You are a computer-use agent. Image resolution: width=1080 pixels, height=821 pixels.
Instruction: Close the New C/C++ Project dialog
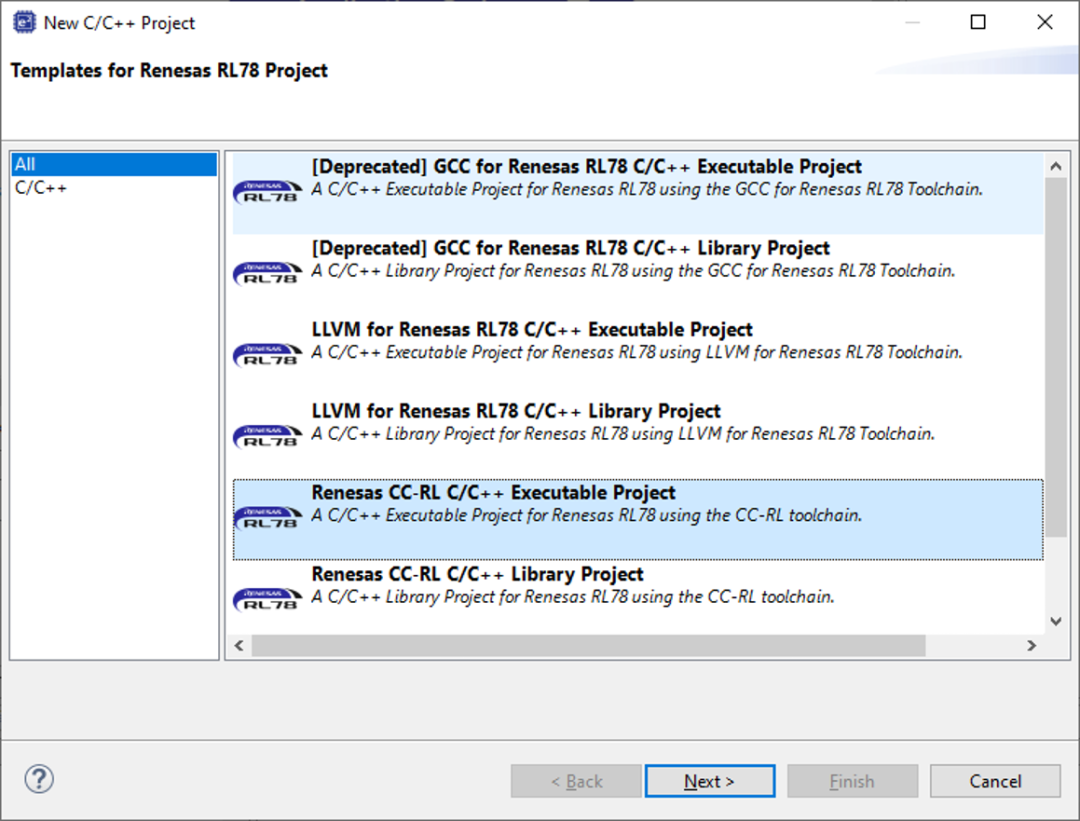tap(1044, 22)
